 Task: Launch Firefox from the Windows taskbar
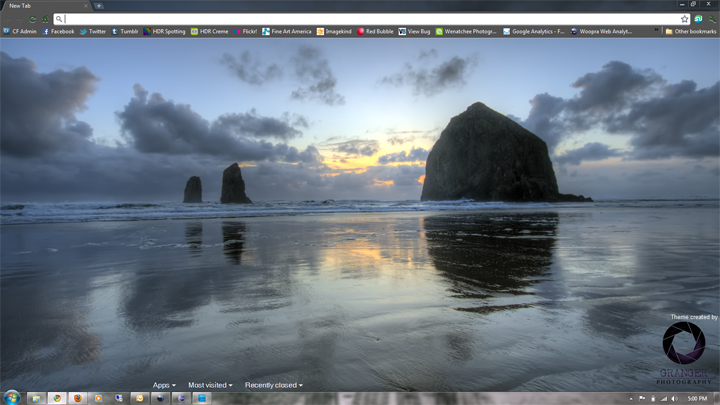coord(77,398)
